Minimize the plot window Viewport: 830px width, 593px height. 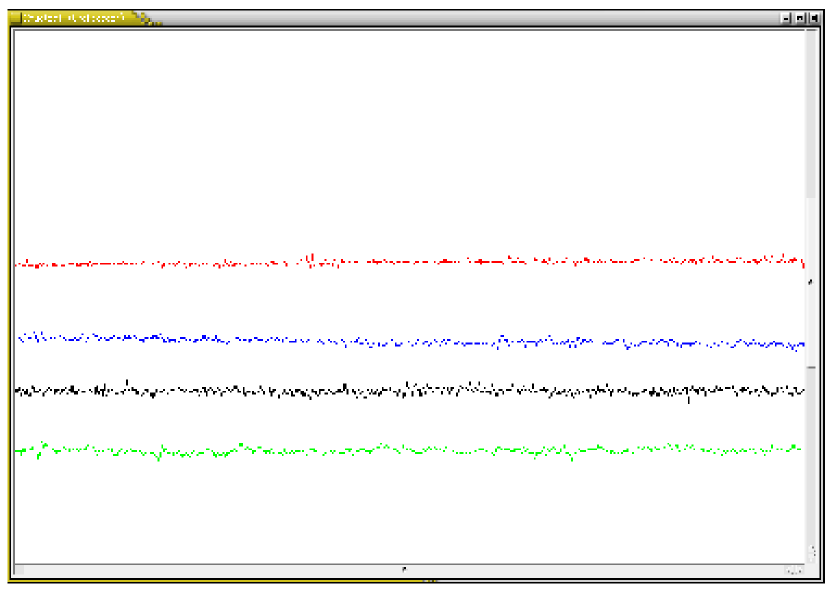click(x=787, y=19)
